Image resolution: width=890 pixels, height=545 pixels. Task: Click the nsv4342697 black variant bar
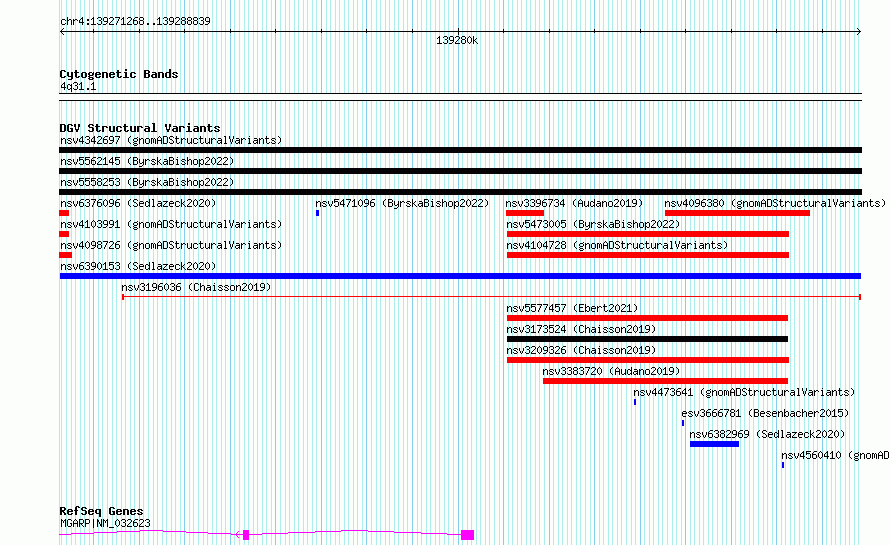coord(460,150)
